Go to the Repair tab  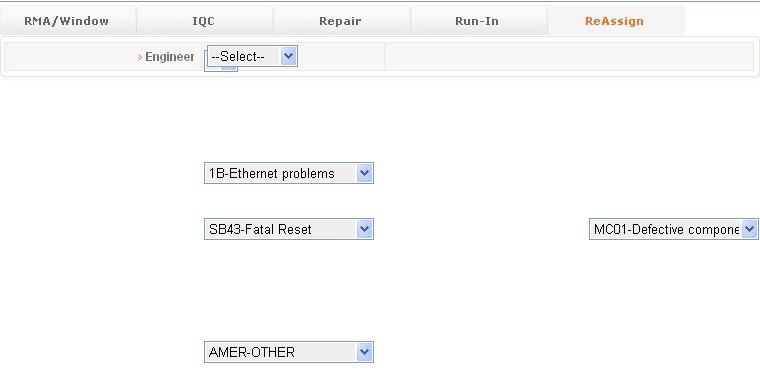pyautogui.click(x=340, y=21)
